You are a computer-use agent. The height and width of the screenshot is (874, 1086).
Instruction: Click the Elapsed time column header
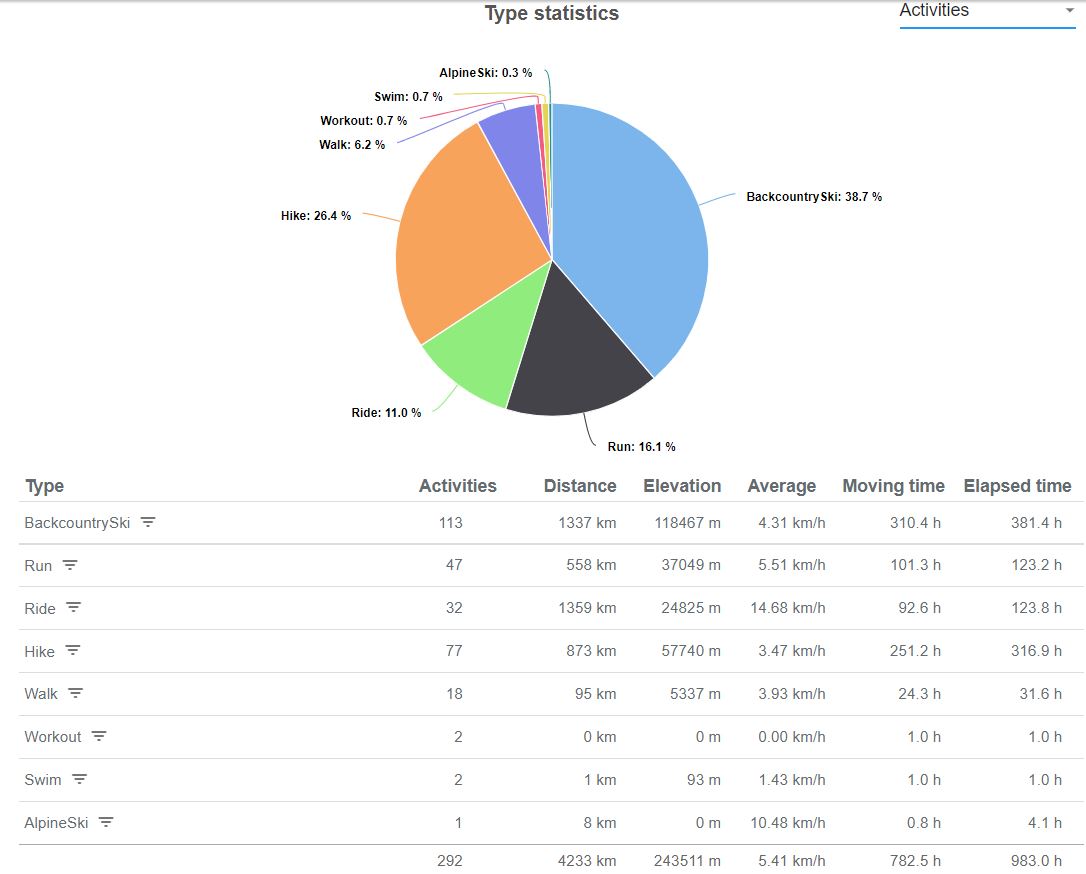(x=1017, y=486)
